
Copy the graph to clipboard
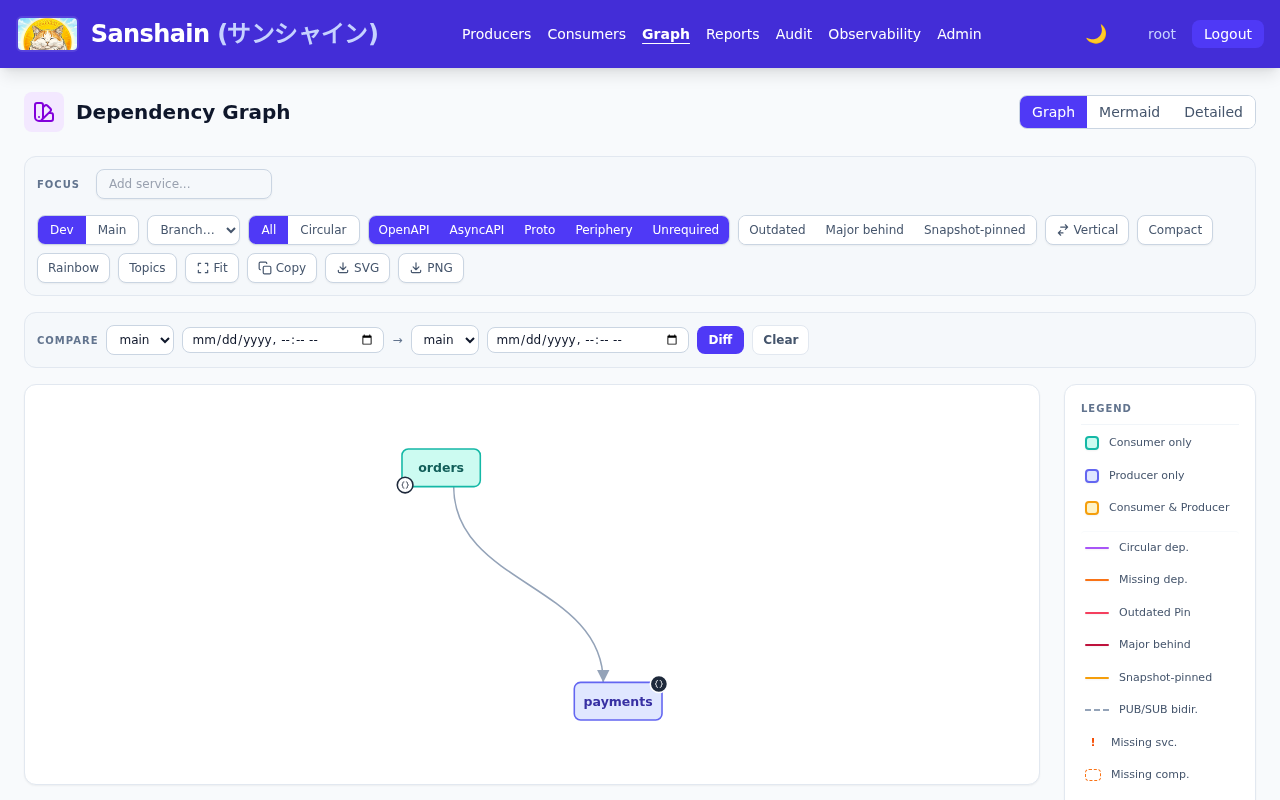282,268
